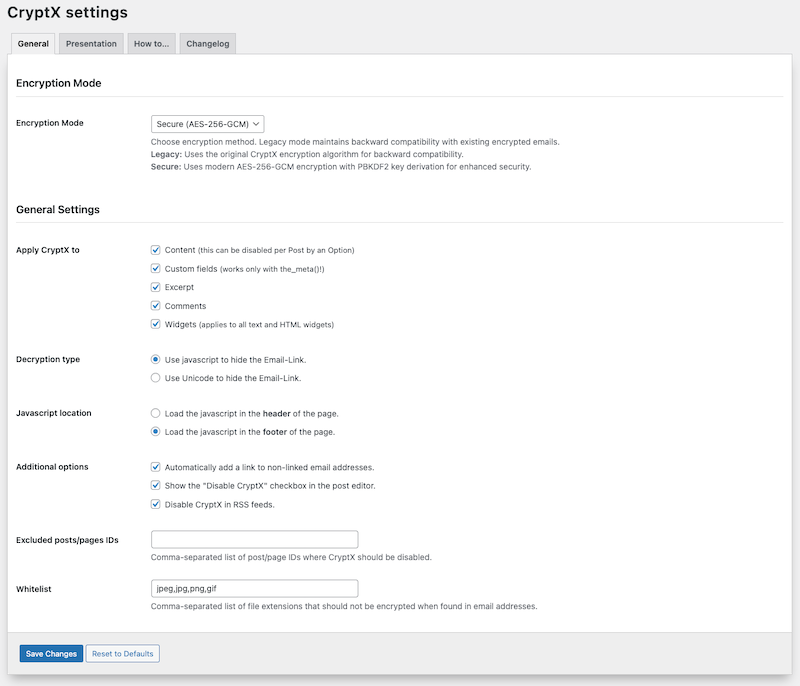Viewport: 800px width, 686px height.
Task: Click the post/page IDs help text
Action: (x=291, y=557)
